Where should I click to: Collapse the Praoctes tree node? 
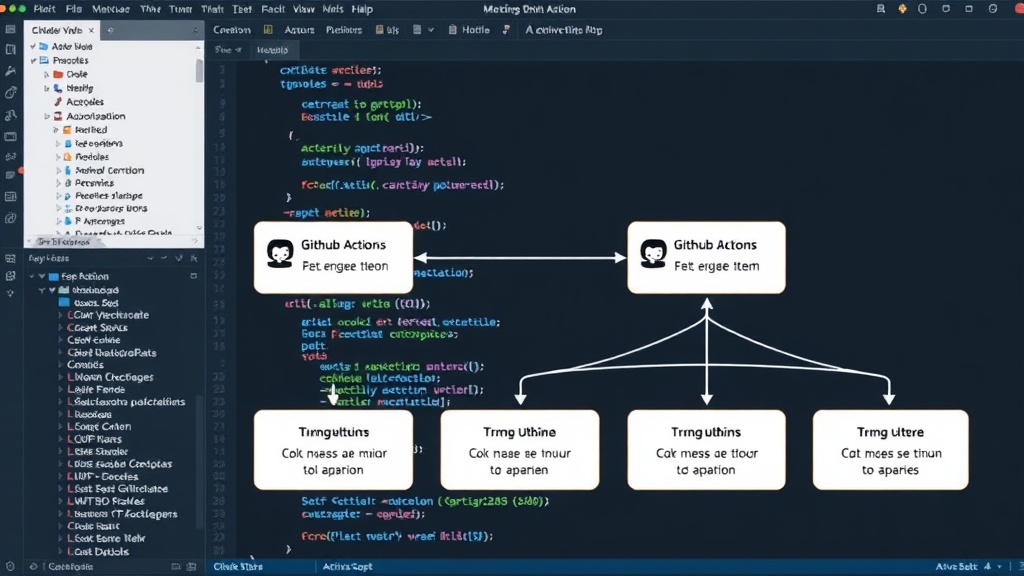click(x=33, y=60)
